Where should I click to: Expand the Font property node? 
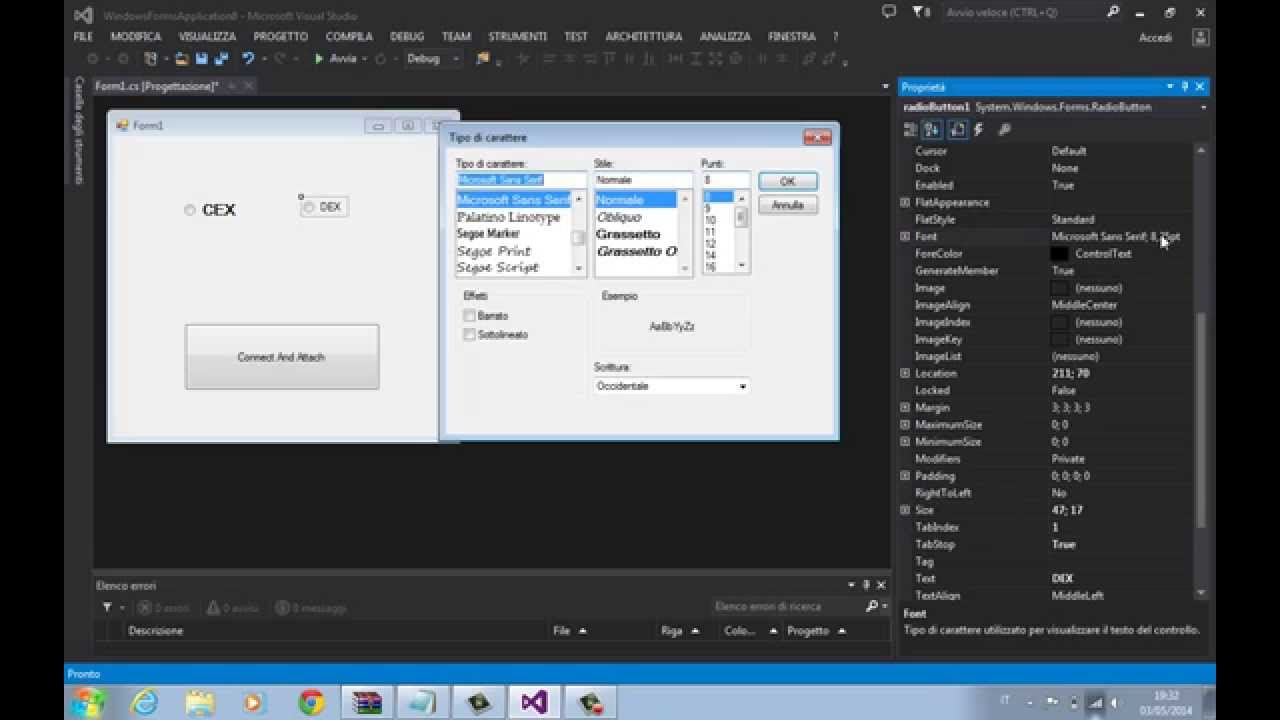coord(905,237)
